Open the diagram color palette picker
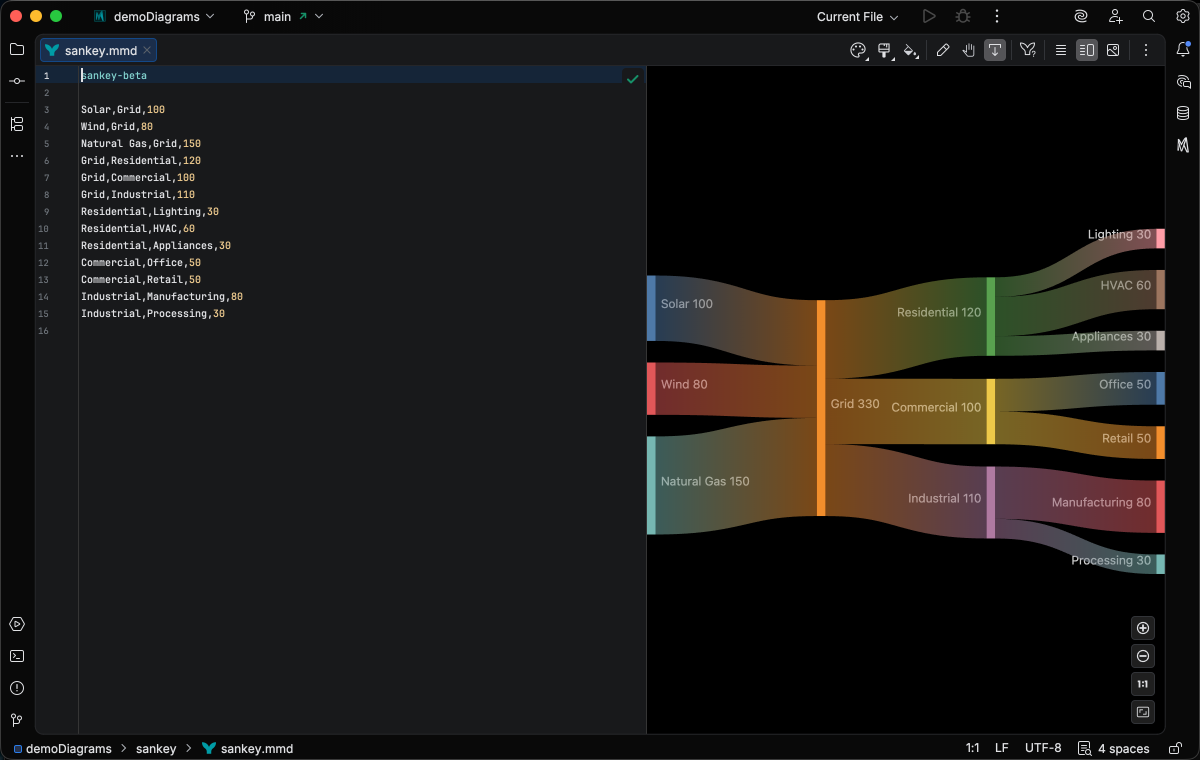 tap(858, 49)
